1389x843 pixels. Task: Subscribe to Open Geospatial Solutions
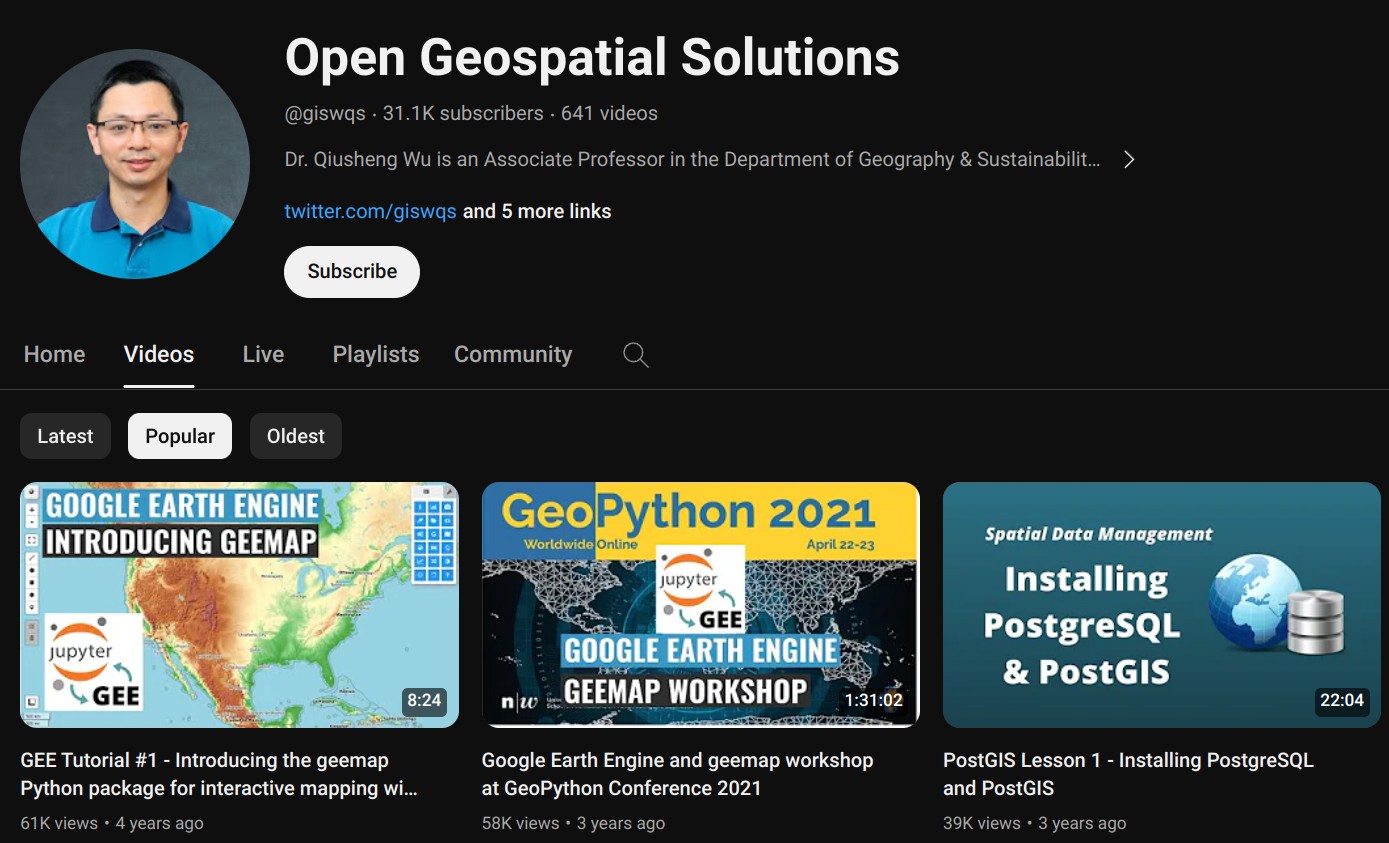[x=352, y=272]
